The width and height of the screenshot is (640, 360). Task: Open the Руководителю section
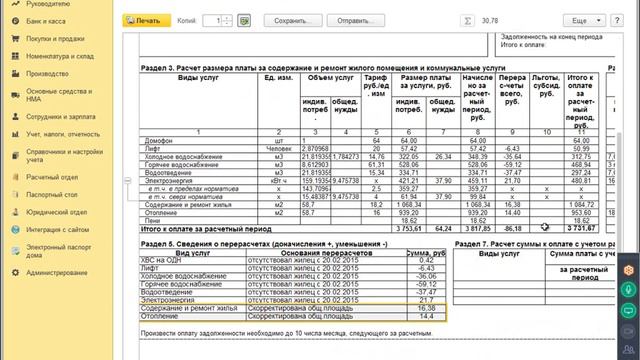(x=48, y=4)
